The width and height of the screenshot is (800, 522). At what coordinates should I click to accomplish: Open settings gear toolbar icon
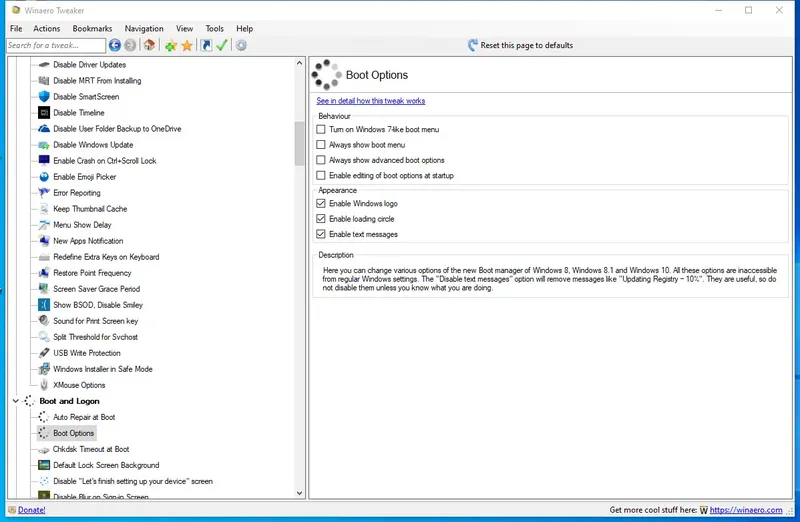coord(241,45)
